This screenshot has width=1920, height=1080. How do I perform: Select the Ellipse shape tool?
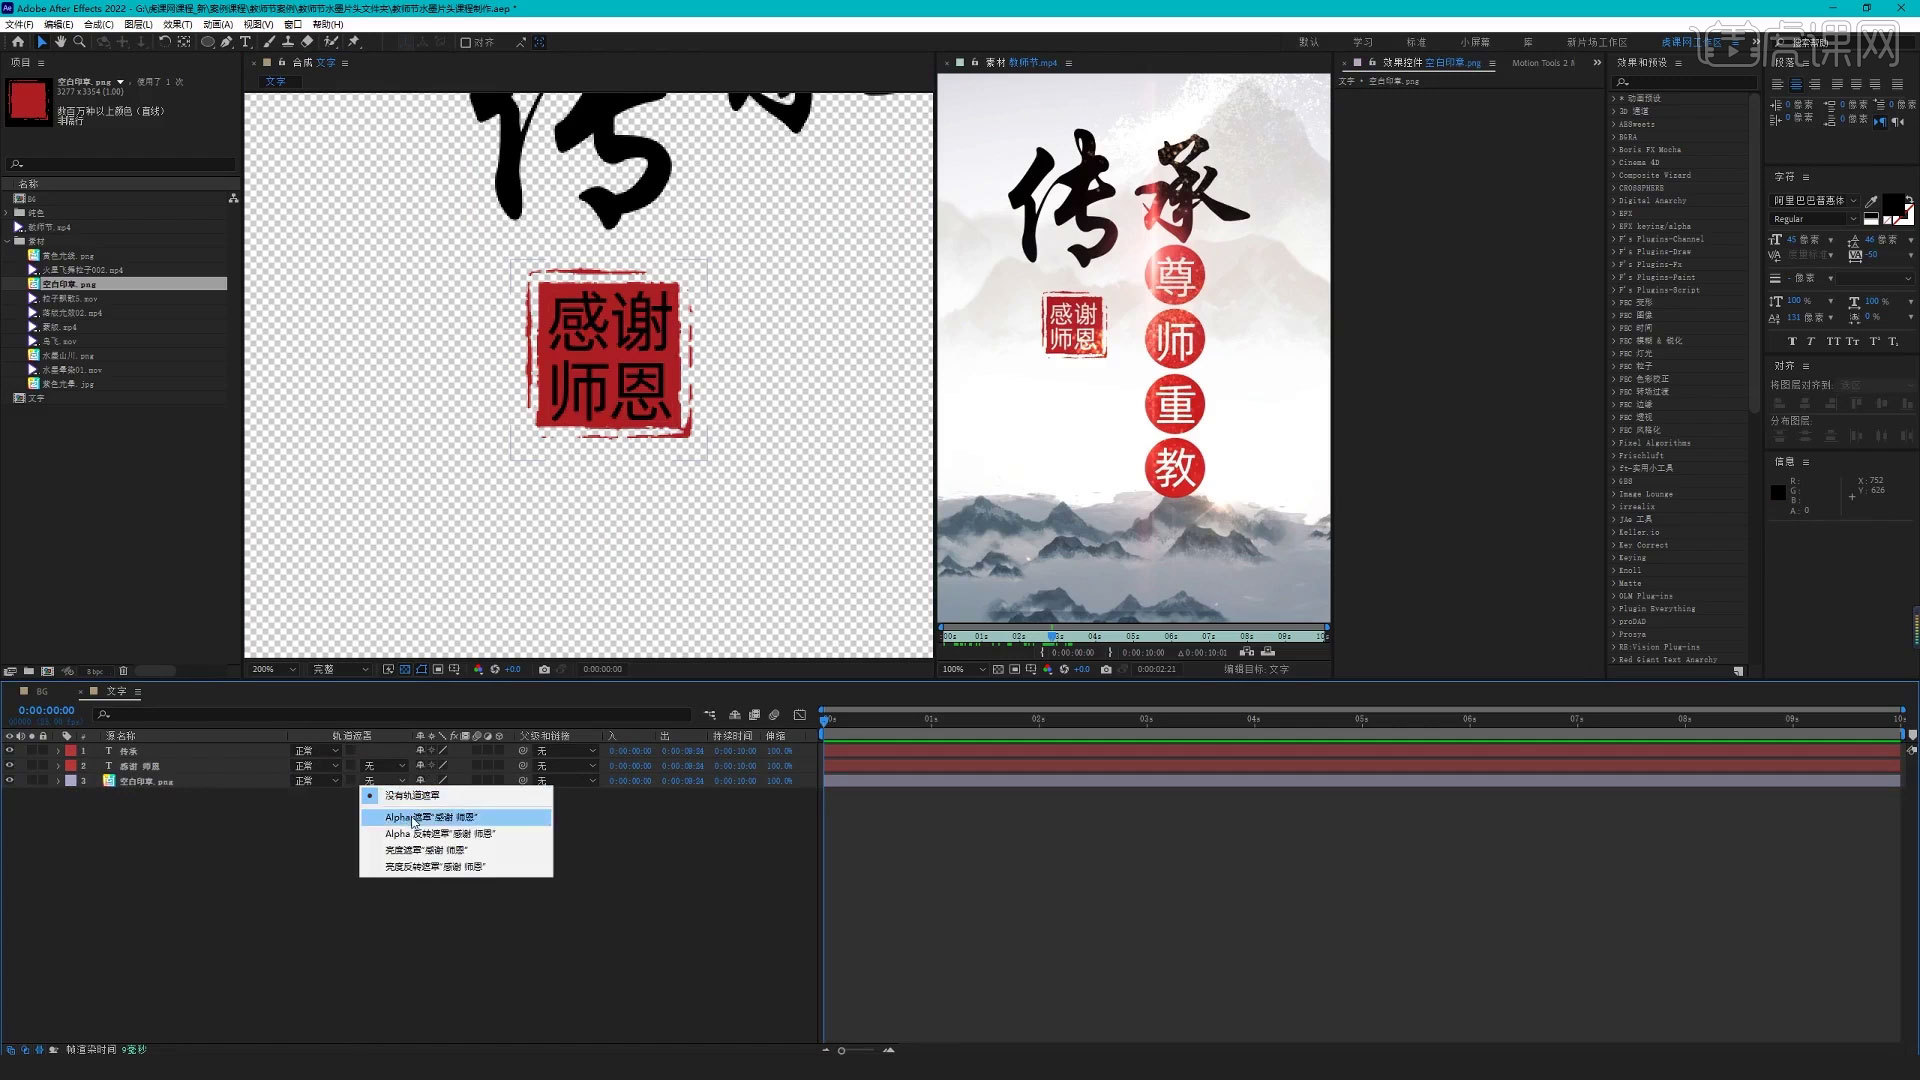(208, 42)
